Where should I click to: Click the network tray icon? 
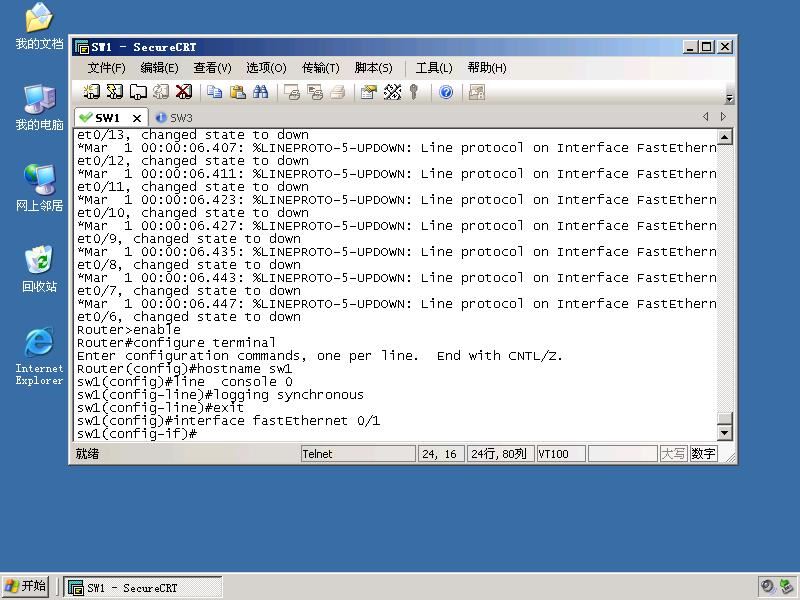pos(786,587)
